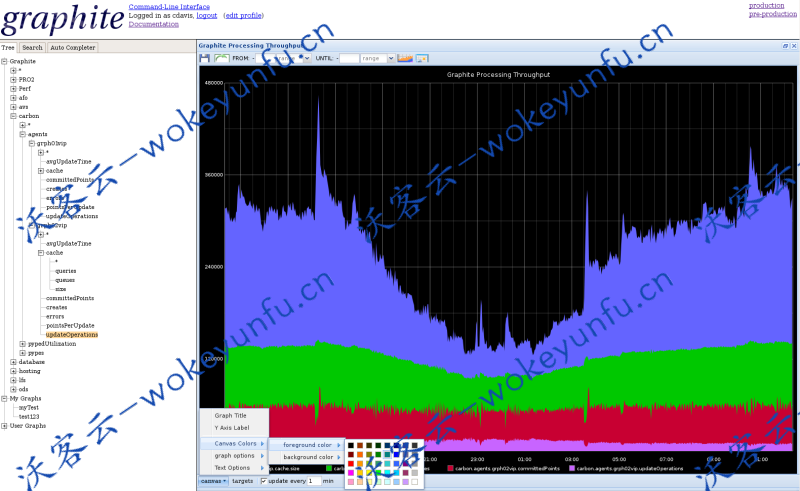Pick the white color swatch
Screen dimensions: 800x491
[415, 482]
